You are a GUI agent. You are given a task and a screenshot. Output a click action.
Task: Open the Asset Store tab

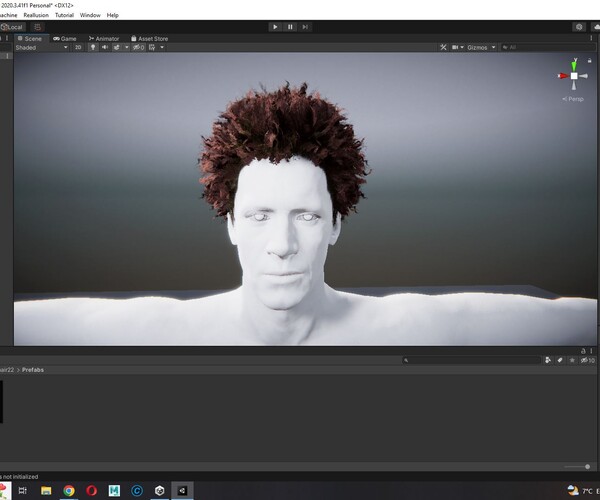pyautogui.click(x=150, y=38)
